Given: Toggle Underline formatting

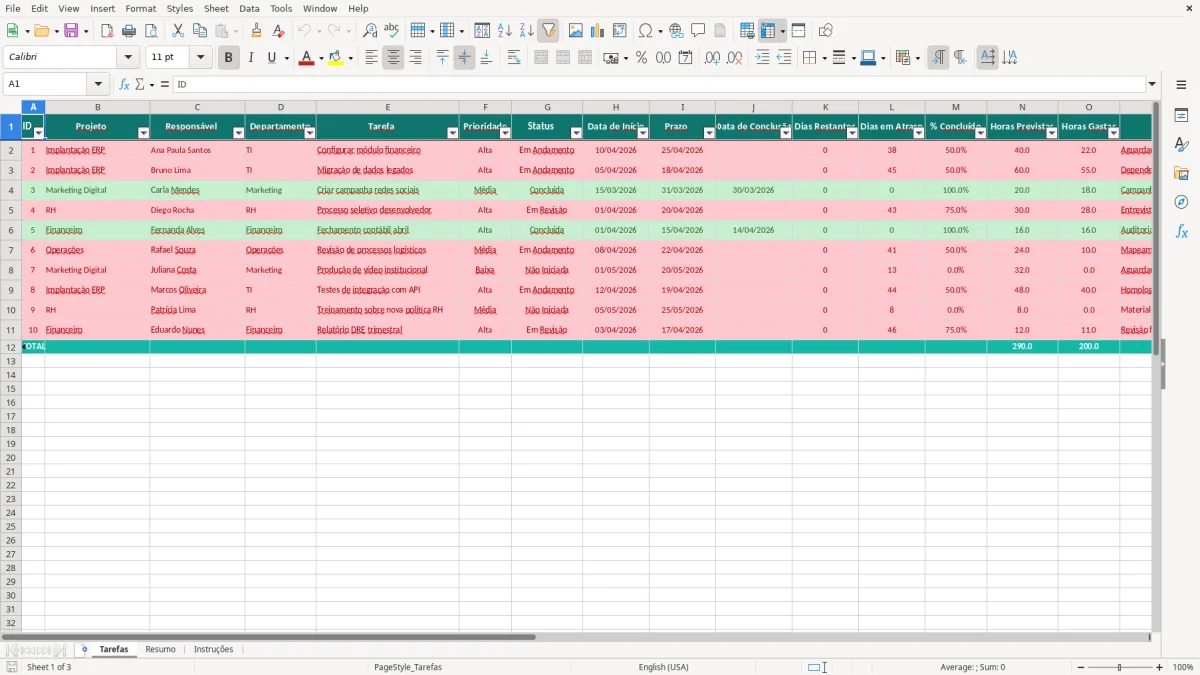Looking at the screenshot, I should [x=271, y=58].
